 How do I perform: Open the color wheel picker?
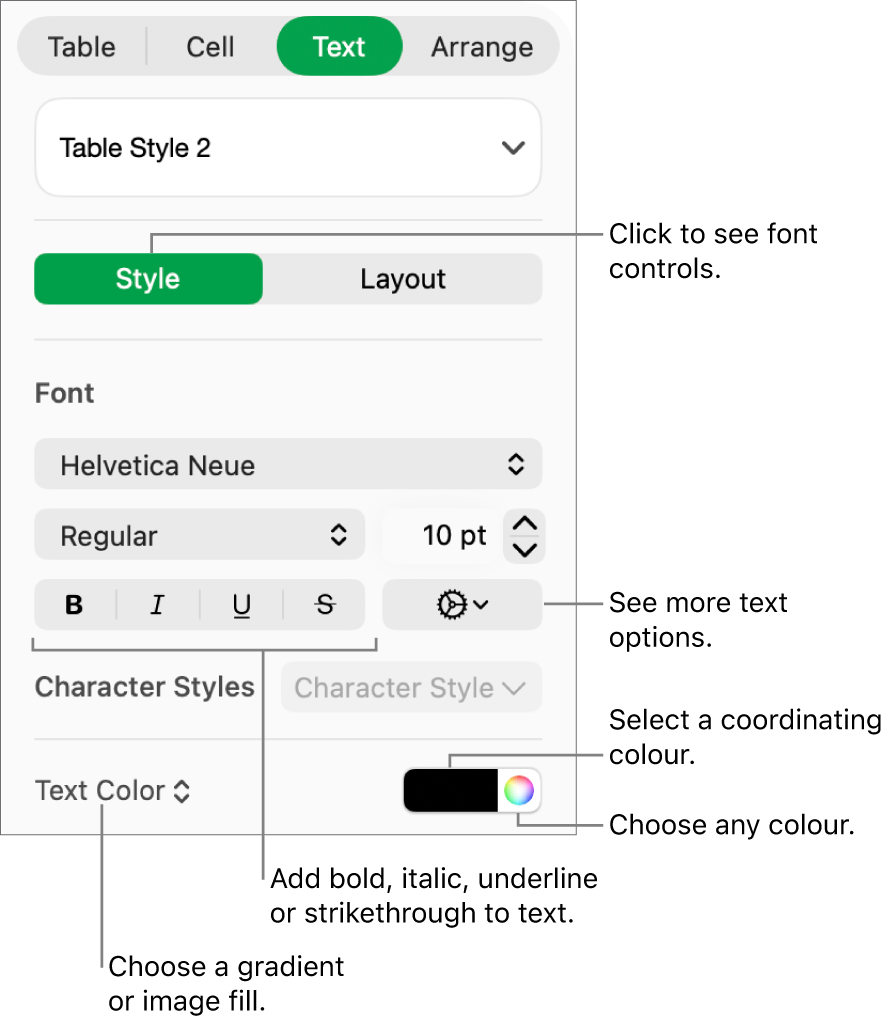click(519, 790)
